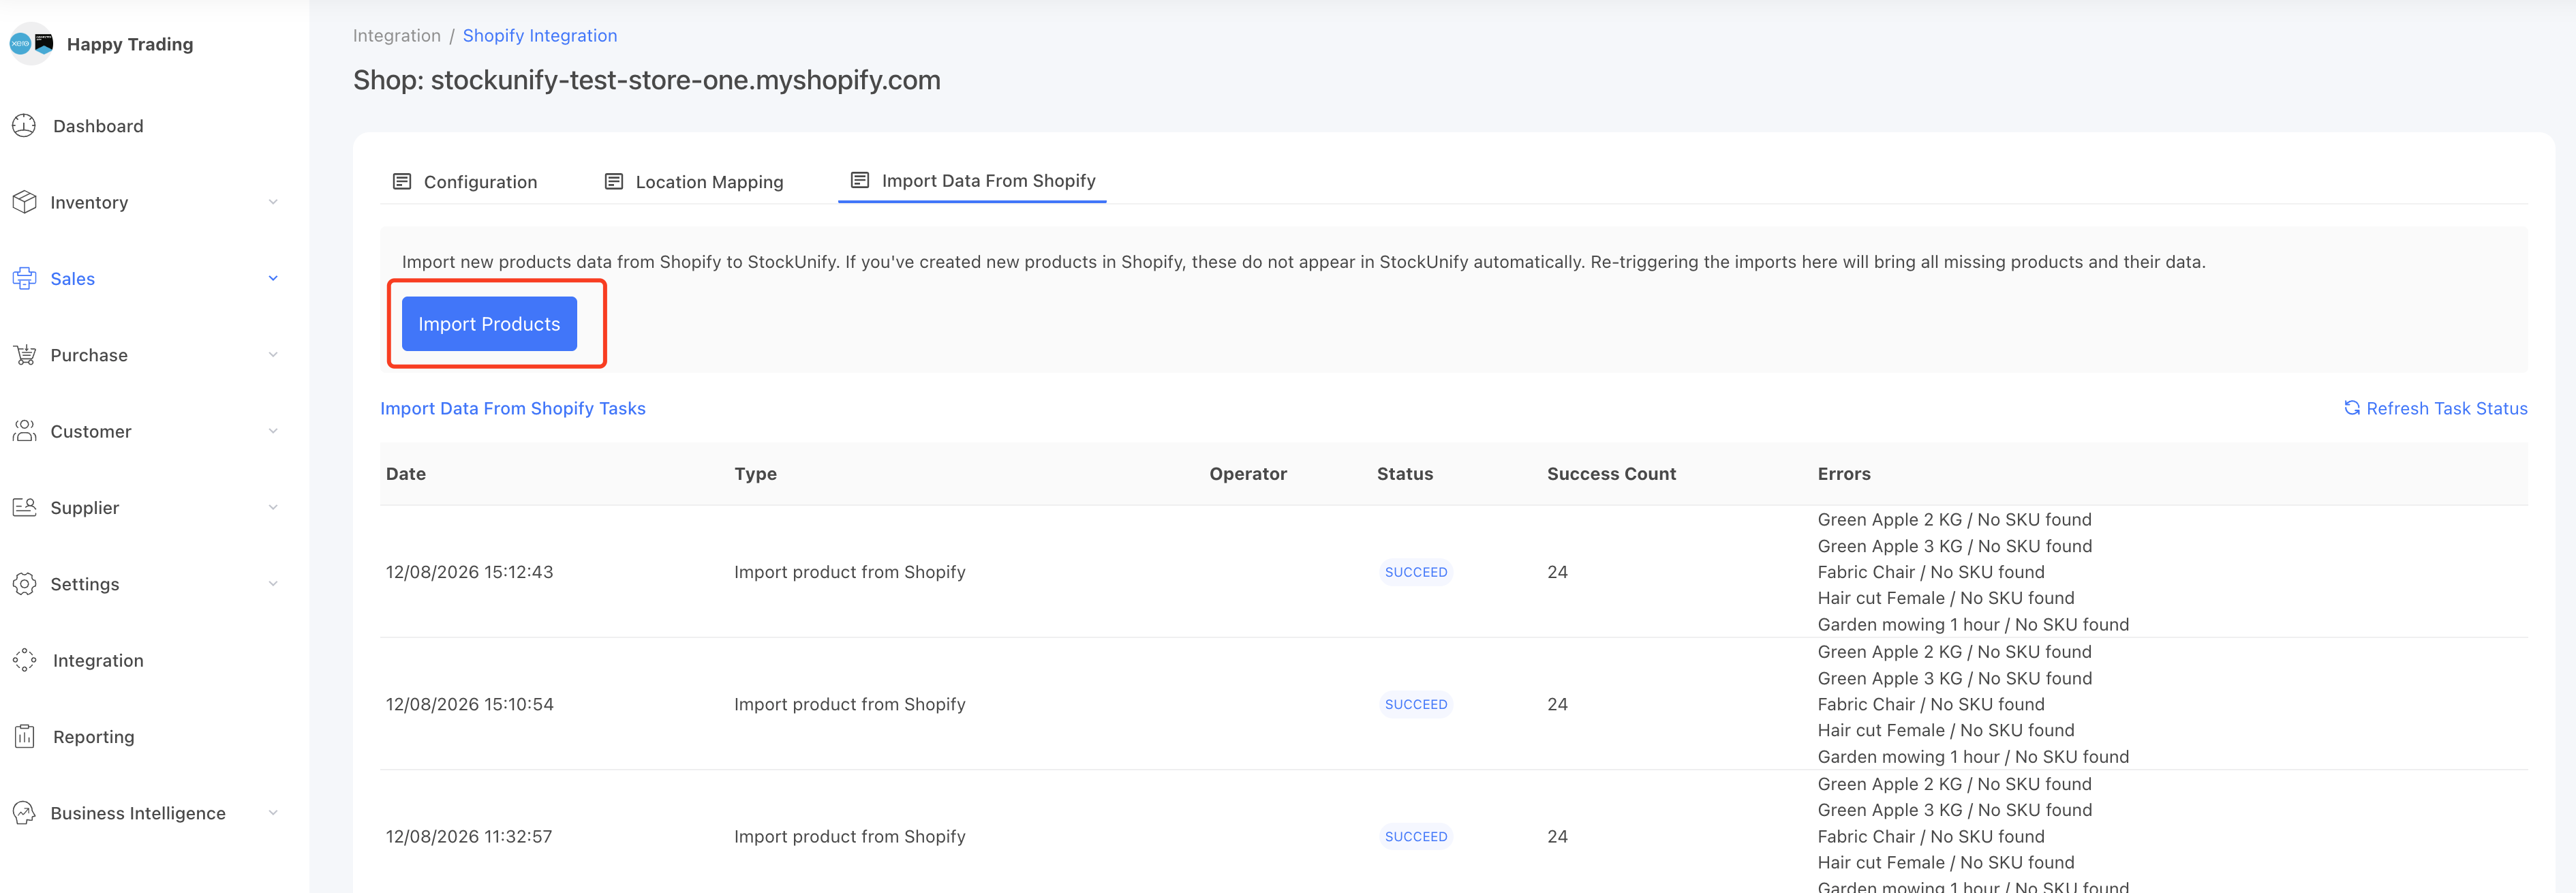Image resolution: width=2576 pixels, height=893 pixels.
Task: Expand the Supplier menu chevron
Action: click(x=273, y=508)
